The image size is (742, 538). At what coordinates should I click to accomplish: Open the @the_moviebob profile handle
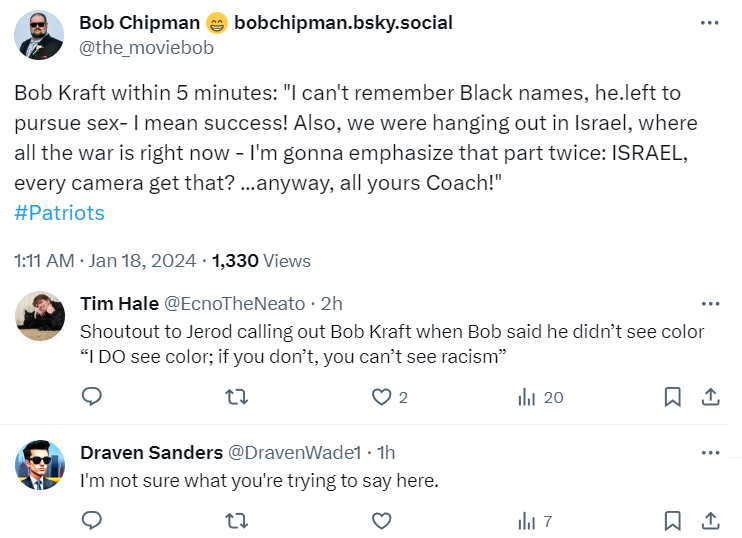pos(146,47)
